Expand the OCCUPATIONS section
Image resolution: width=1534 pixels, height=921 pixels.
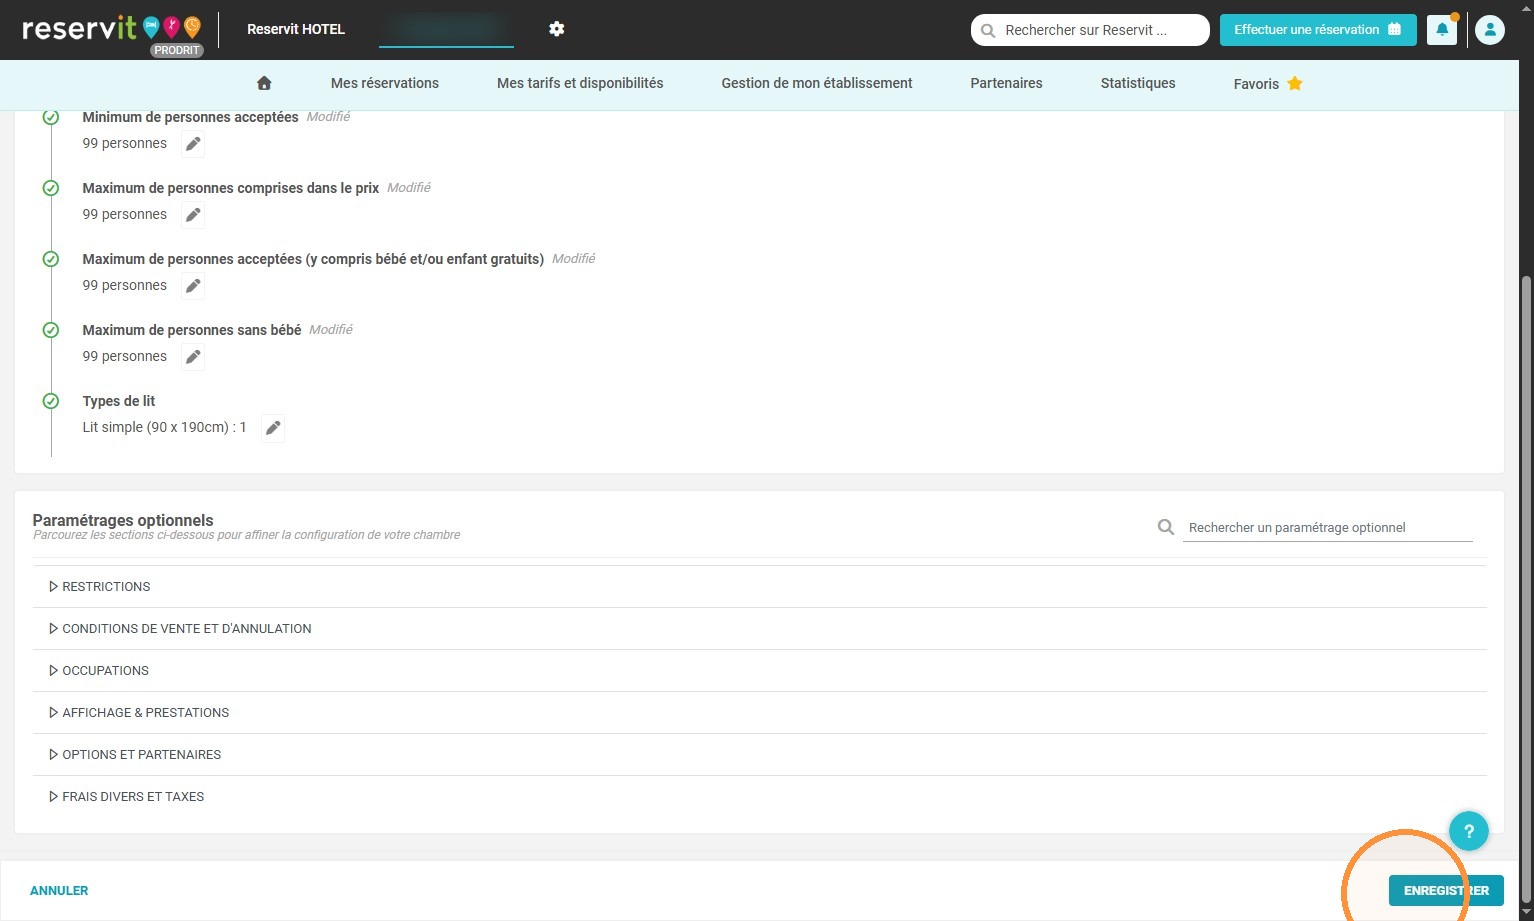pos(760,671)
